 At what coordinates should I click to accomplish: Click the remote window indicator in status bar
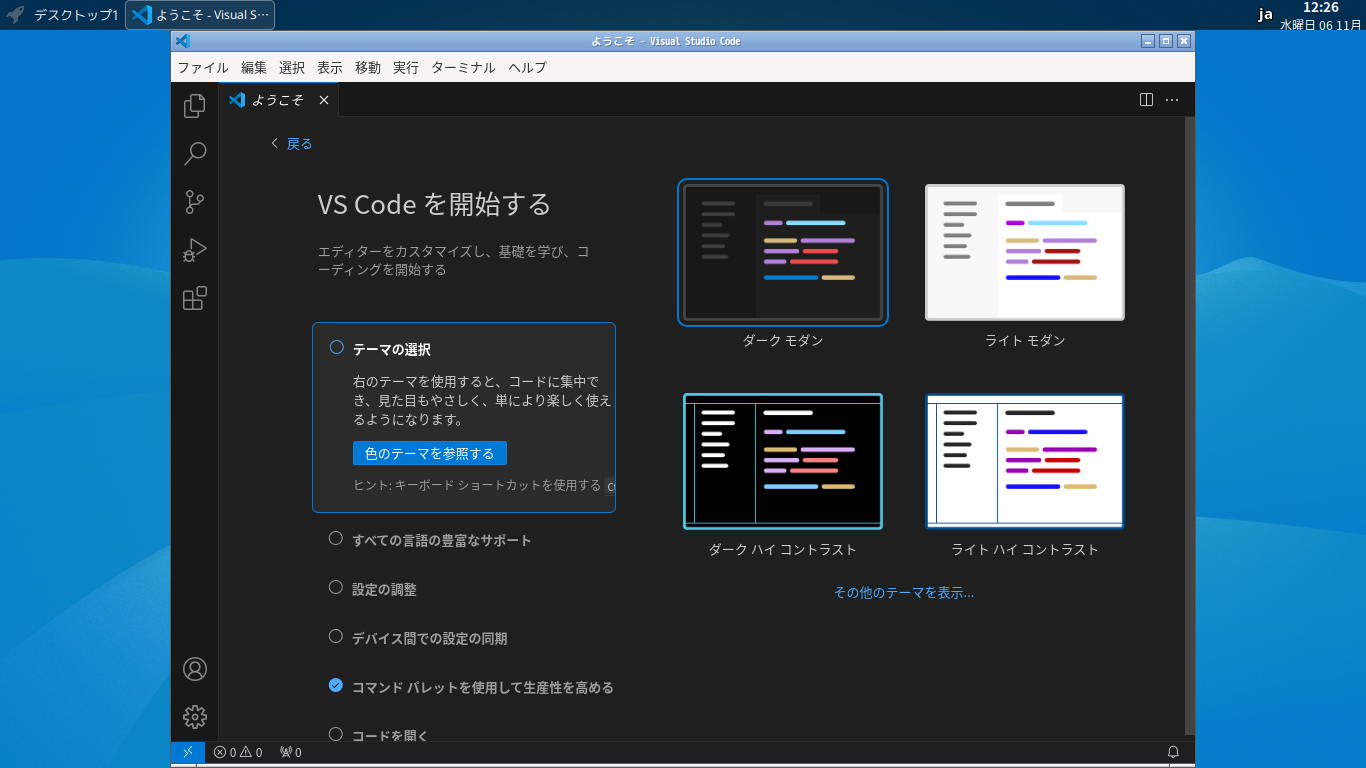pos(188,752)
